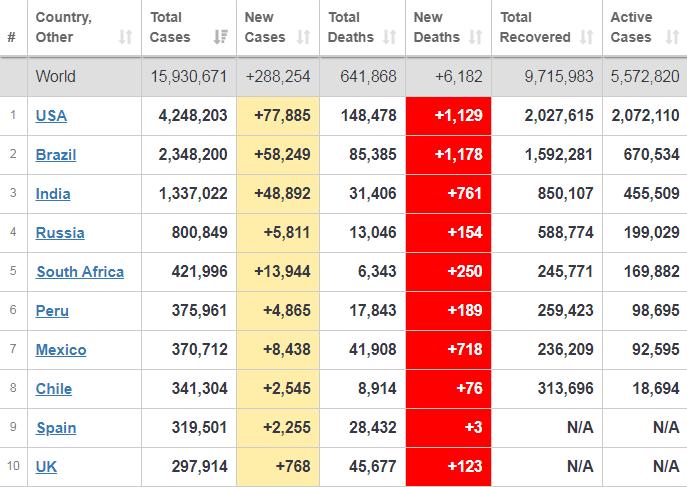Viewport: 687px width, 487px height.
Task: Click sort arrows icon in Total Deaths column
Action: point(390,38)
